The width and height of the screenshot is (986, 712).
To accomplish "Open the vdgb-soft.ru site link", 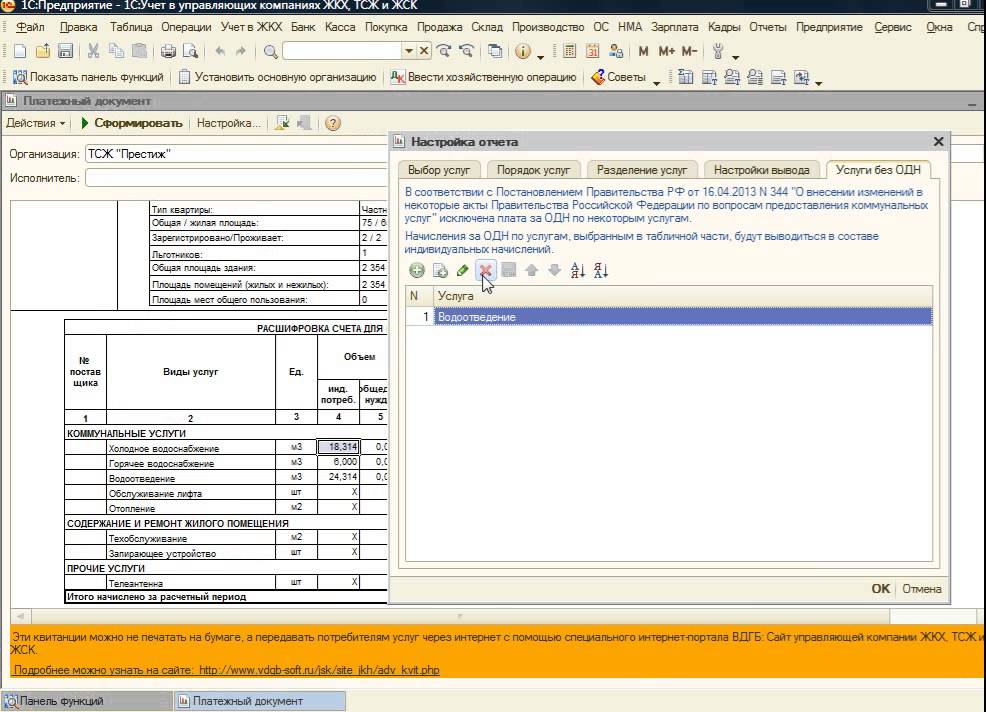I will pos(319,670).
